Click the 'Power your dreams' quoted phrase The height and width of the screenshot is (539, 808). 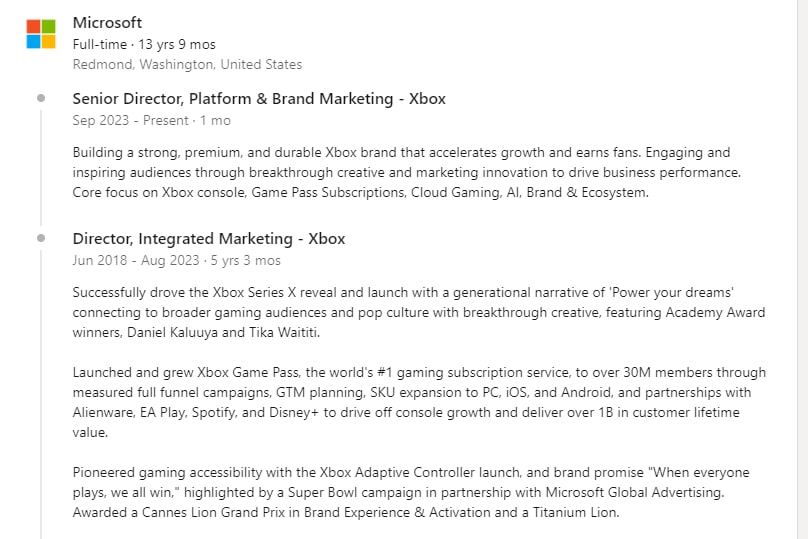[x=672, y=292]
